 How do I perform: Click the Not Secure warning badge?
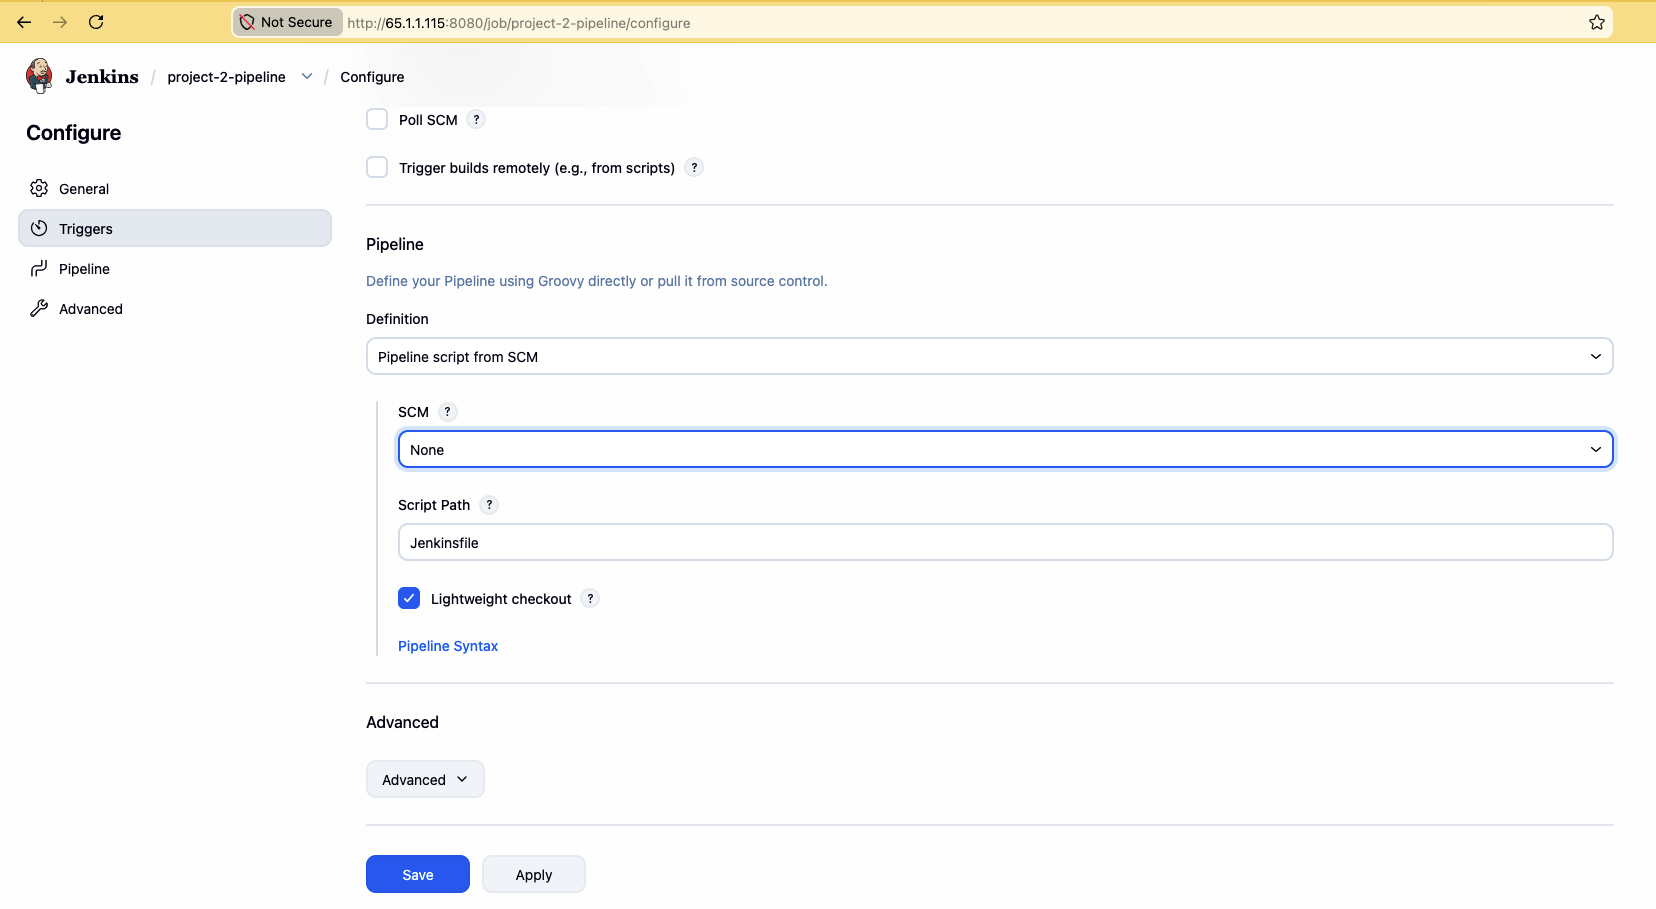pos(287,22)
